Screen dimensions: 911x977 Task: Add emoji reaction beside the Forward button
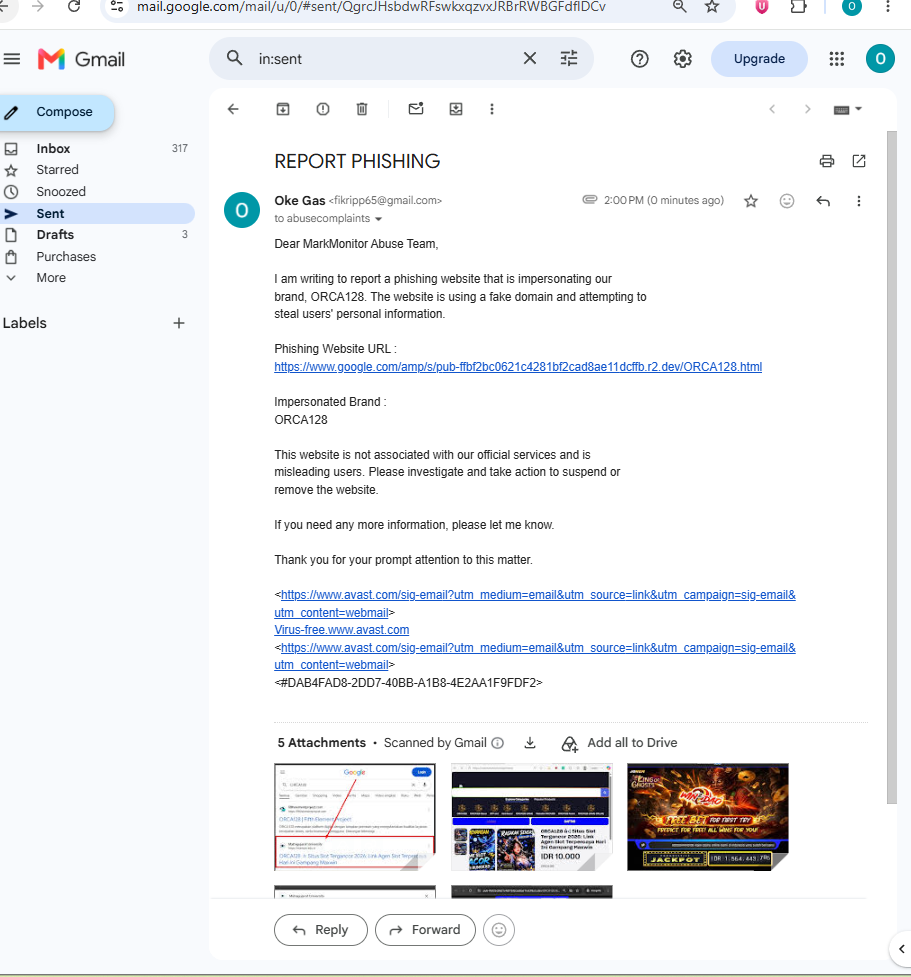[498, 930]
